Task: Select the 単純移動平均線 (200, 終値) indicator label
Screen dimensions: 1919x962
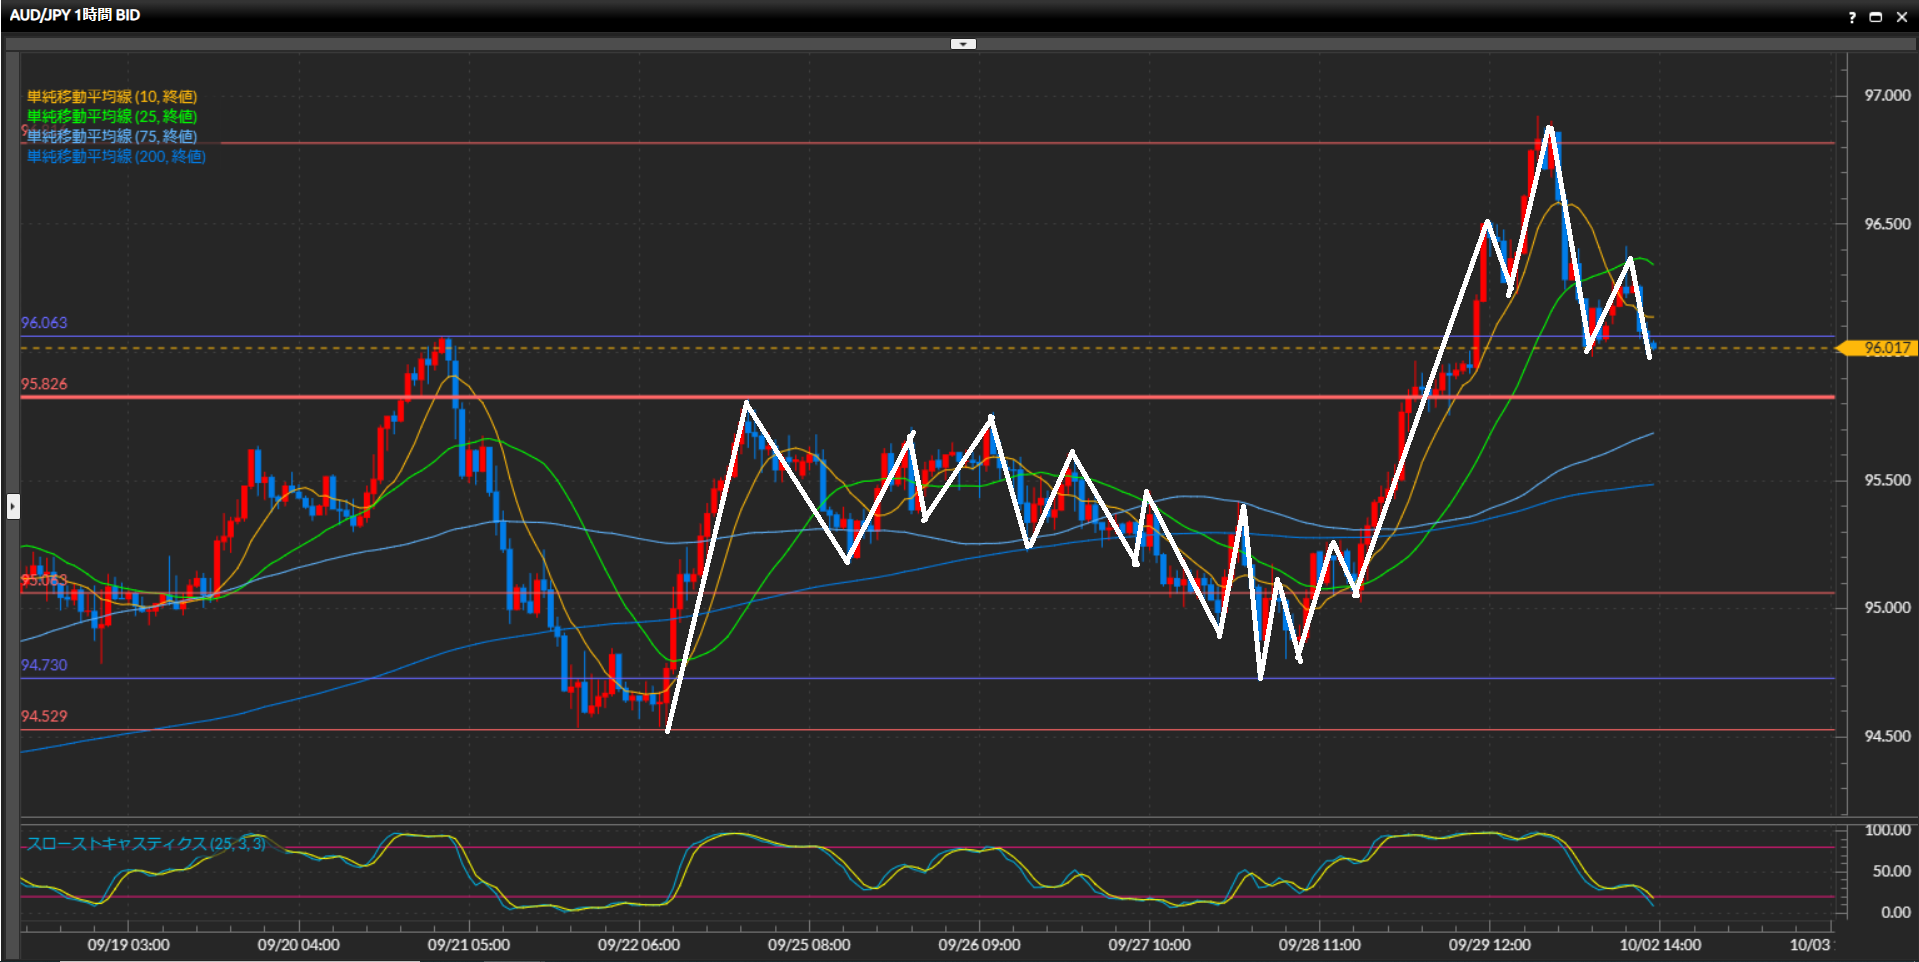Action: (x=116, y=157)
